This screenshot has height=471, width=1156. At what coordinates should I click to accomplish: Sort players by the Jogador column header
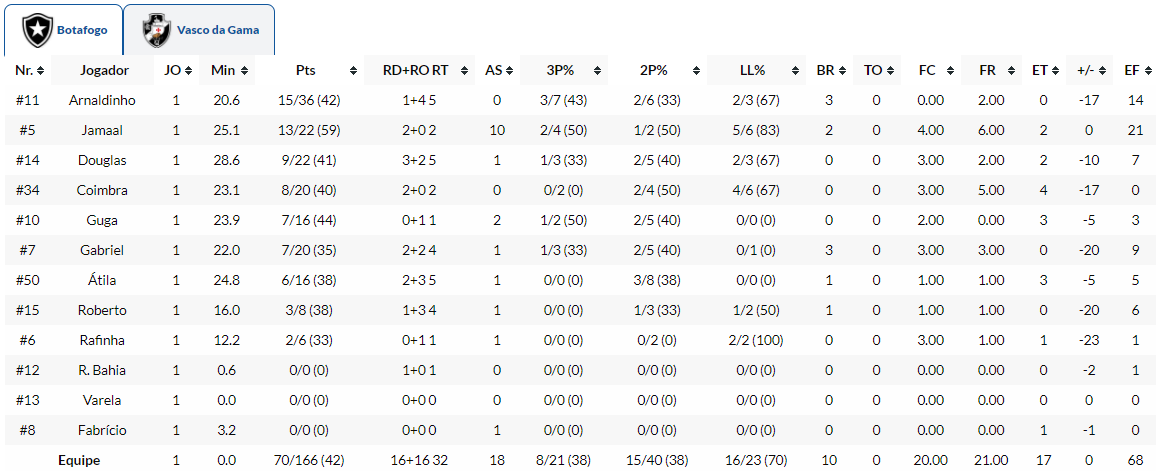(104, 70)
